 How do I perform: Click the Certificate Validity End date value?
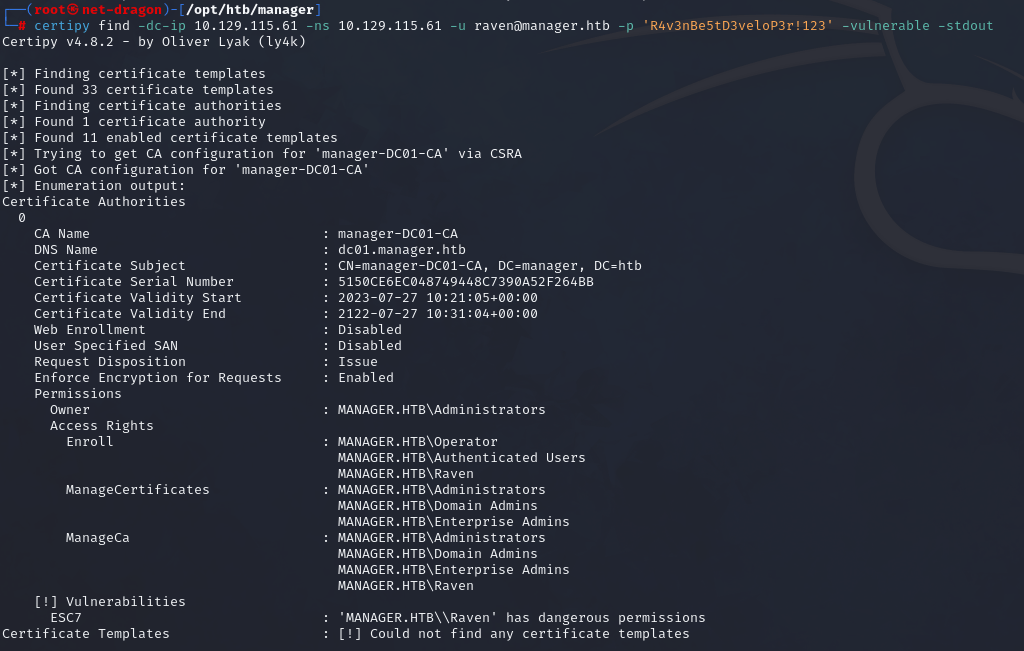coord(437,313)
